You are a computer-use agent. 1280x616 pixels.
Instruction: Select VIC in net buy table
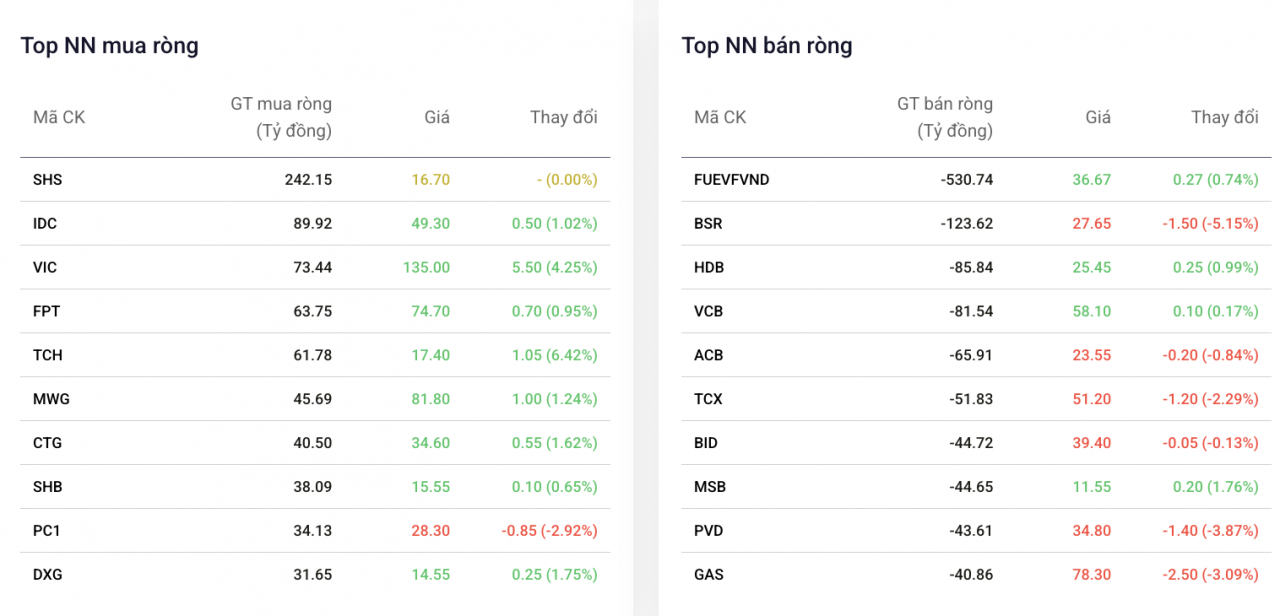point(45,268)
